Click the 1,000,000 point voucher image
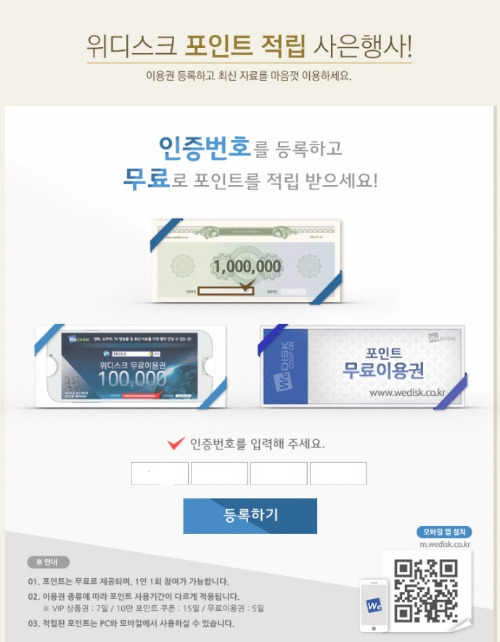The height and width of the screenshot is (642, 500). point(246,261)
